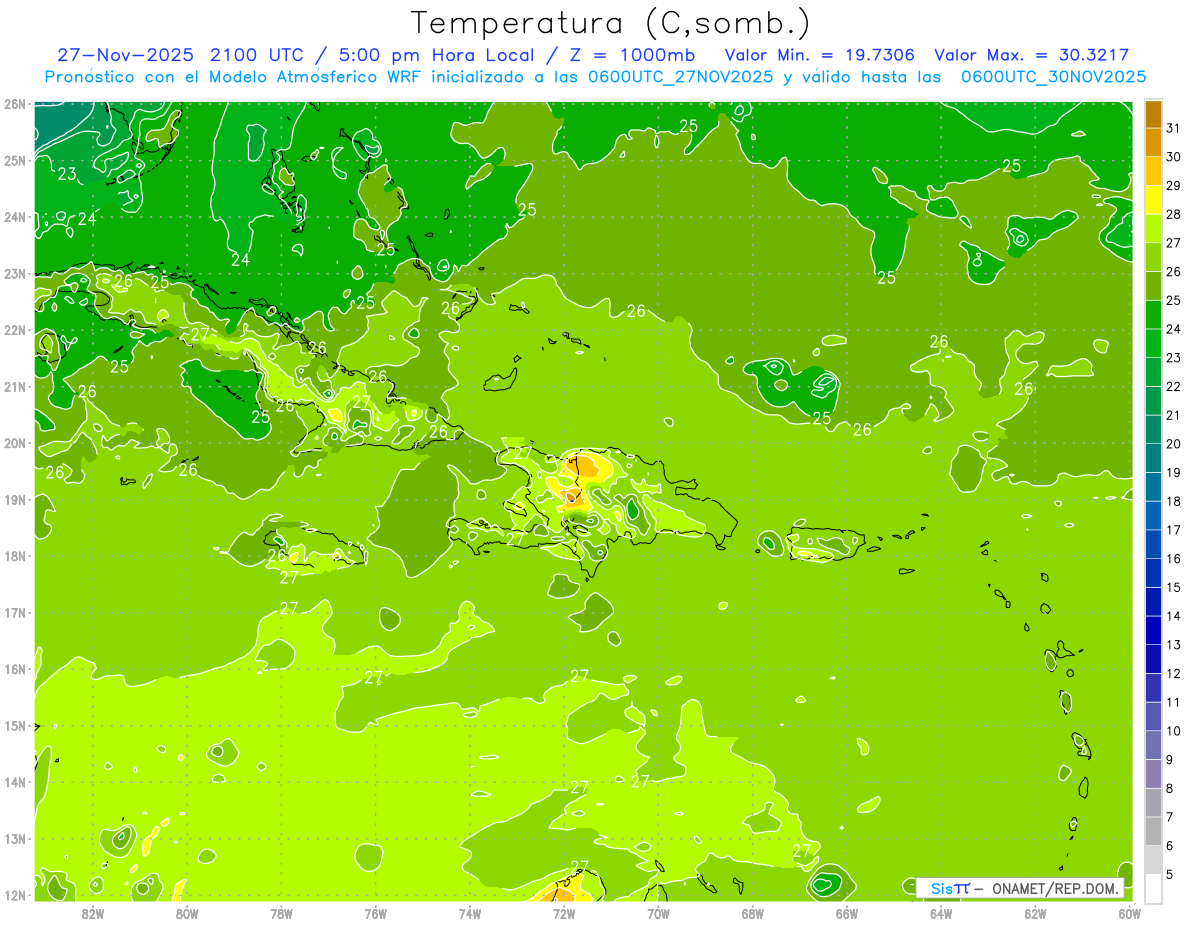Click color scale label '20'
The image size is (1200, 927).
1173,444
